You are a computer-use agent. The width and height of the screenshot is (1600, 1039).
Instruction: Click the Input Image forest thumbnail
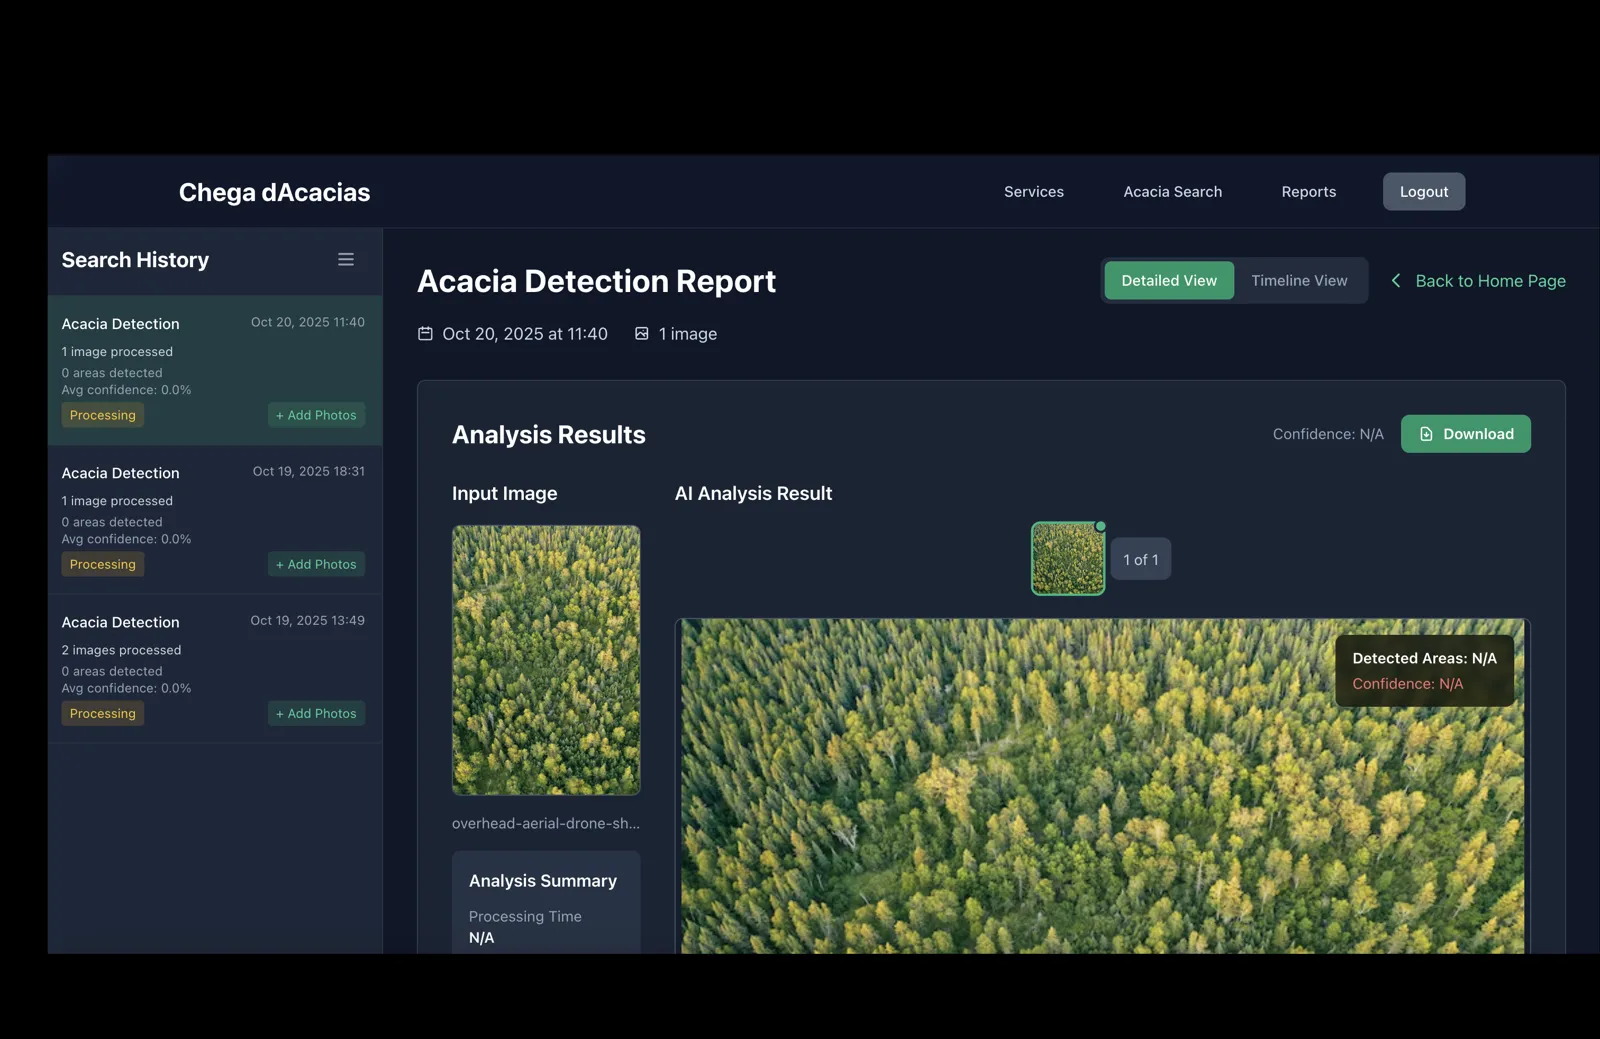pyautogui.click(x=546, y=660)
